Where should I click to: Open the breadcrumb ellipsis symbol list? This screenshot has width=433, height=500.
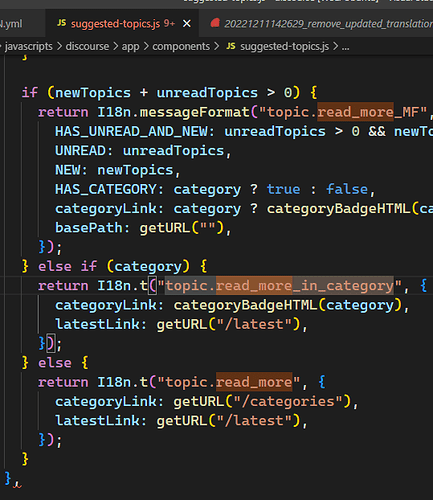pos(346,47)
